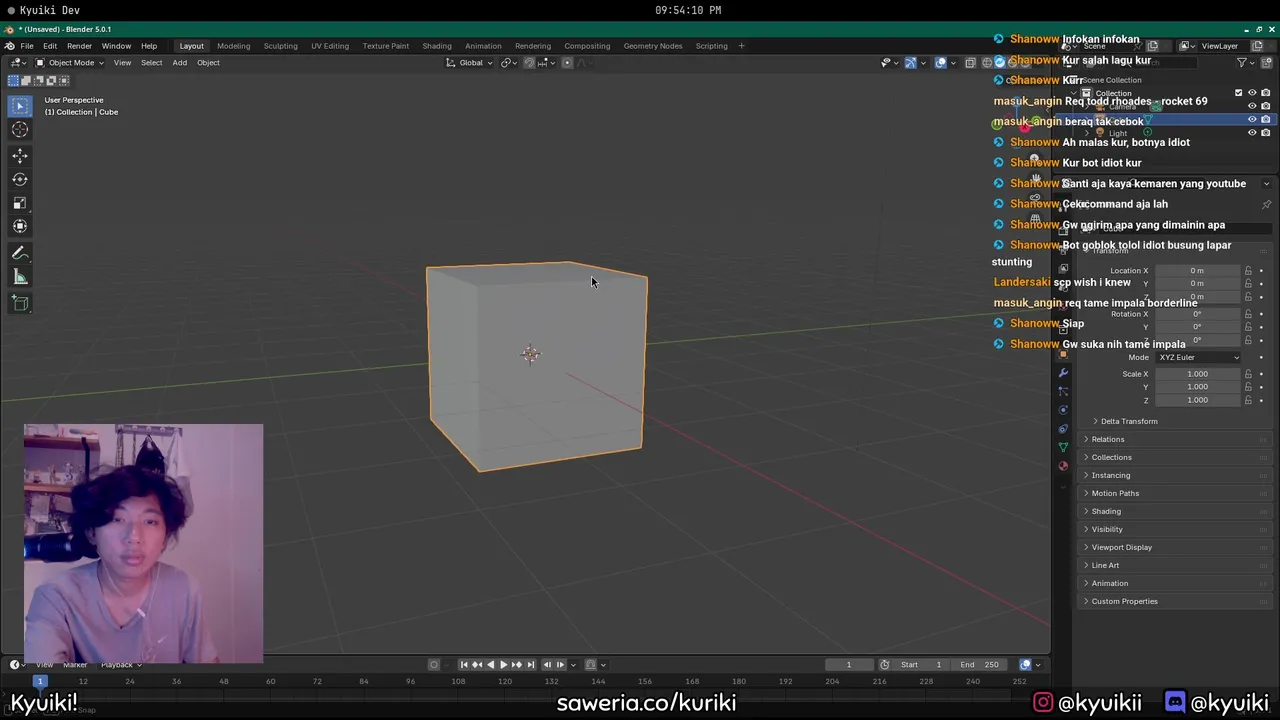Open the File menu
This screenshot has height=720, width=1280.
point(27,46)
